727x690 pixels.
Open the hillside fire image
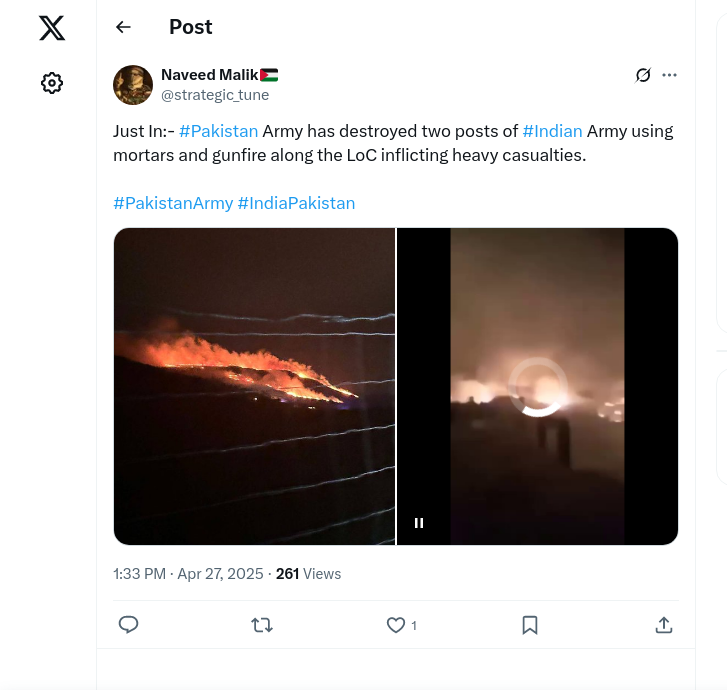pos(255,386)
